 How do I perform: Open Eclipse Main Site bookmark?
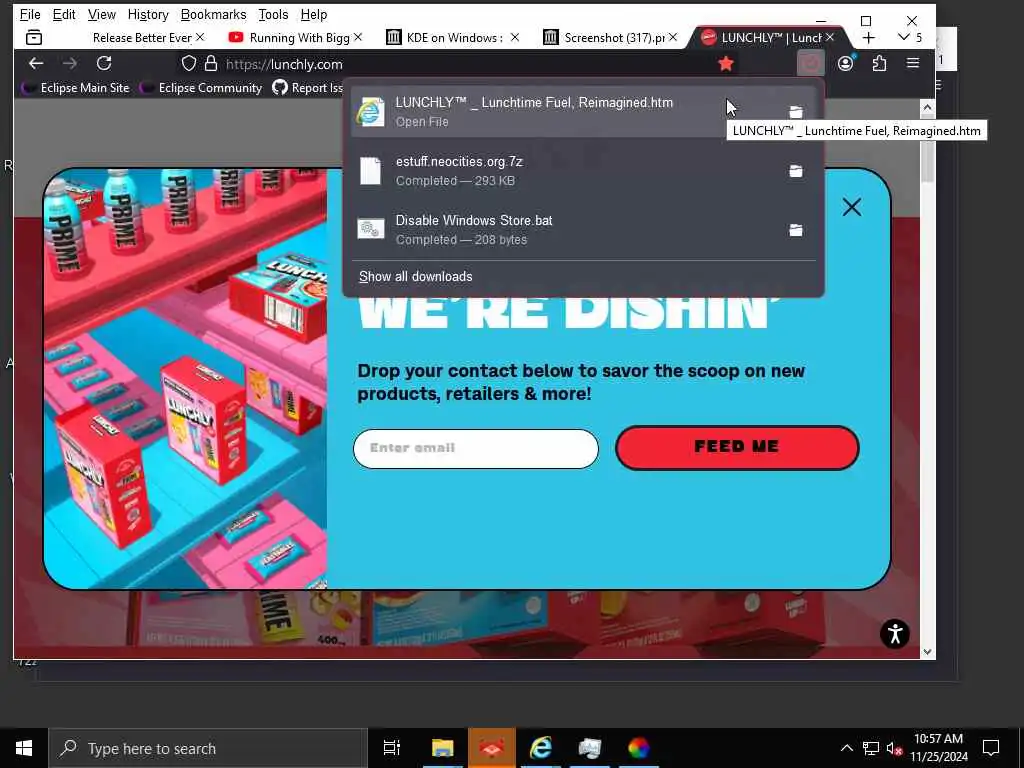[76, 88]
